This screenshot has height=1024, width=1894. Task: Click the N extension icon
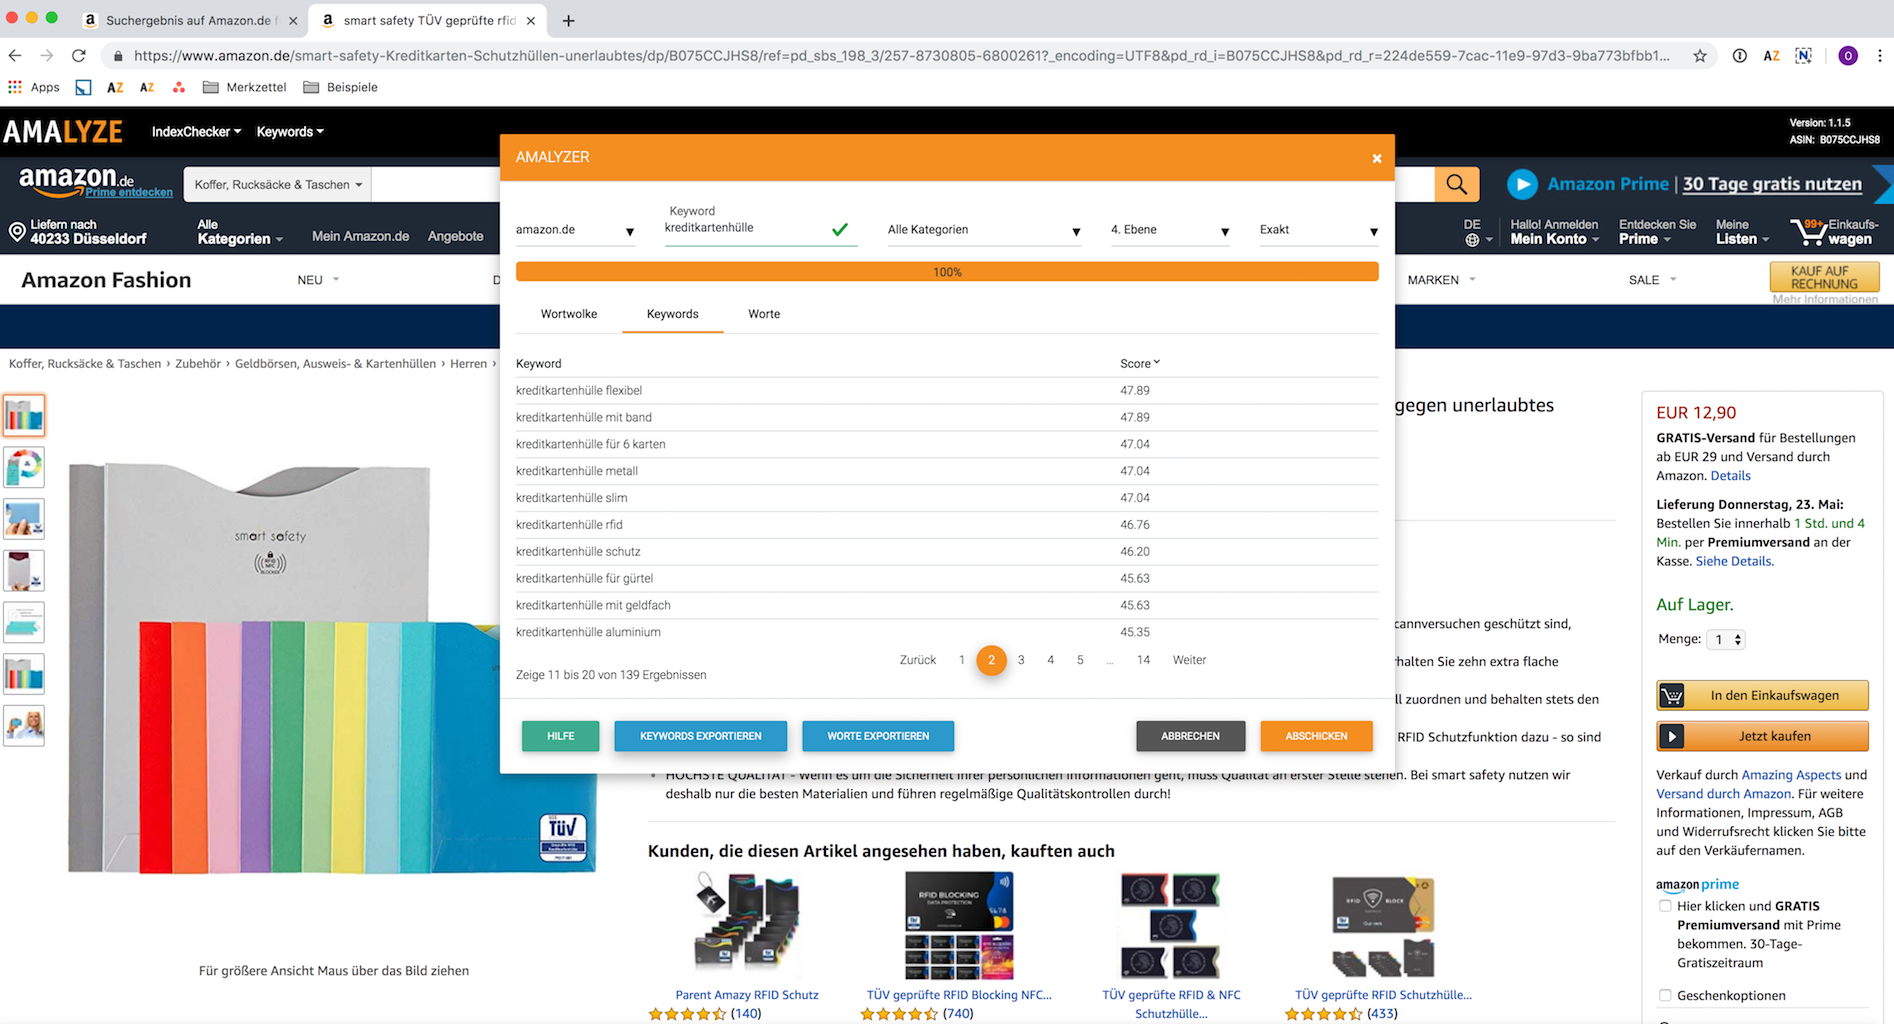1803,56
